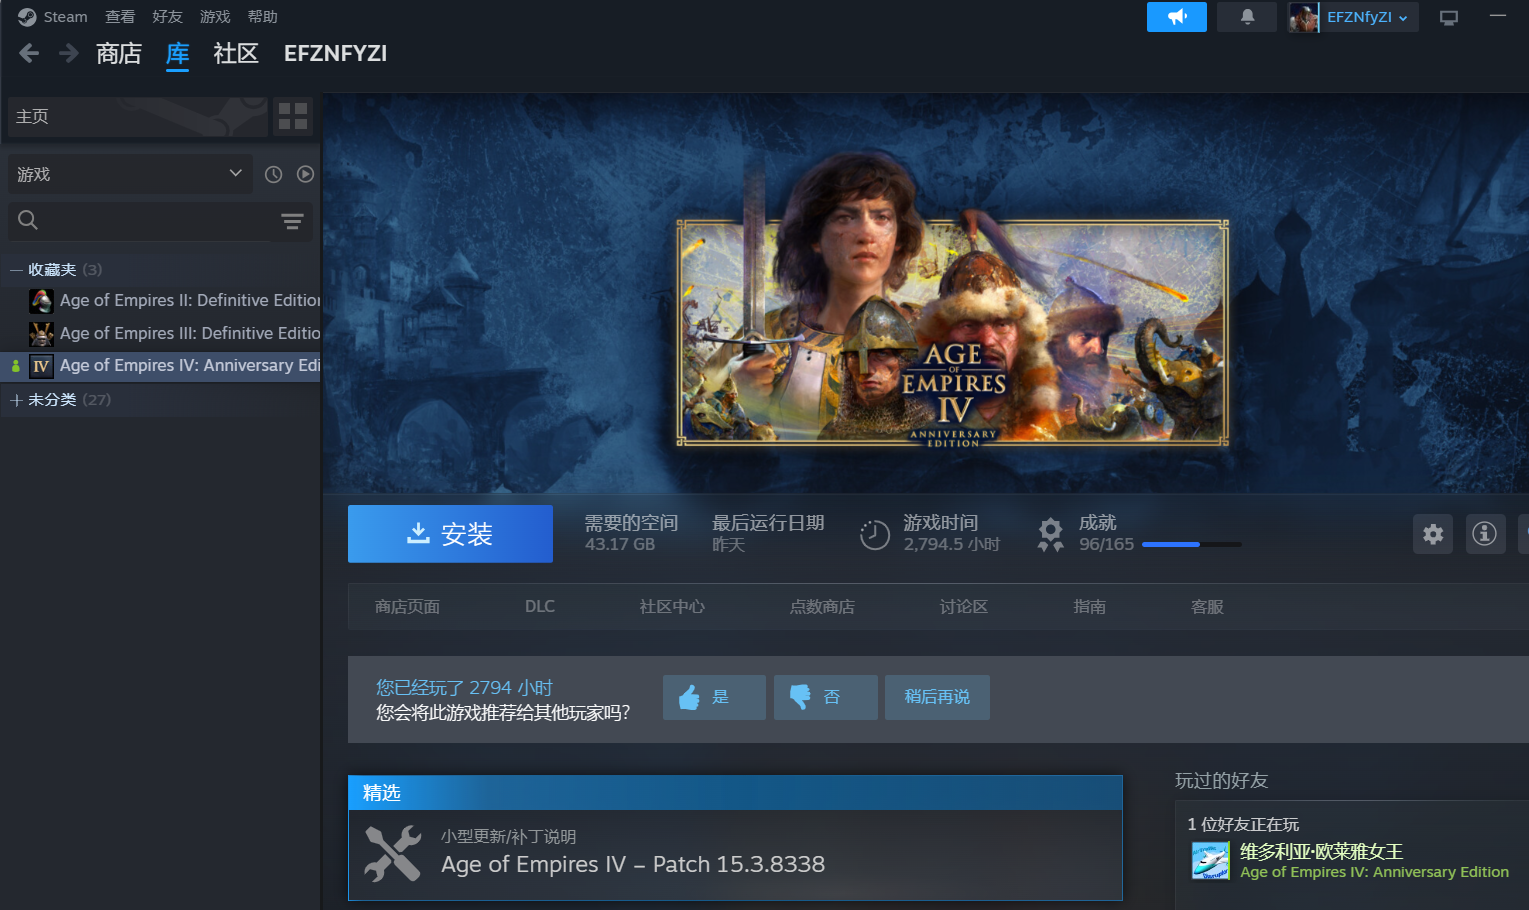Click the ready-to-play filter icon
The image size is (1529, 910).
[305, 174]
